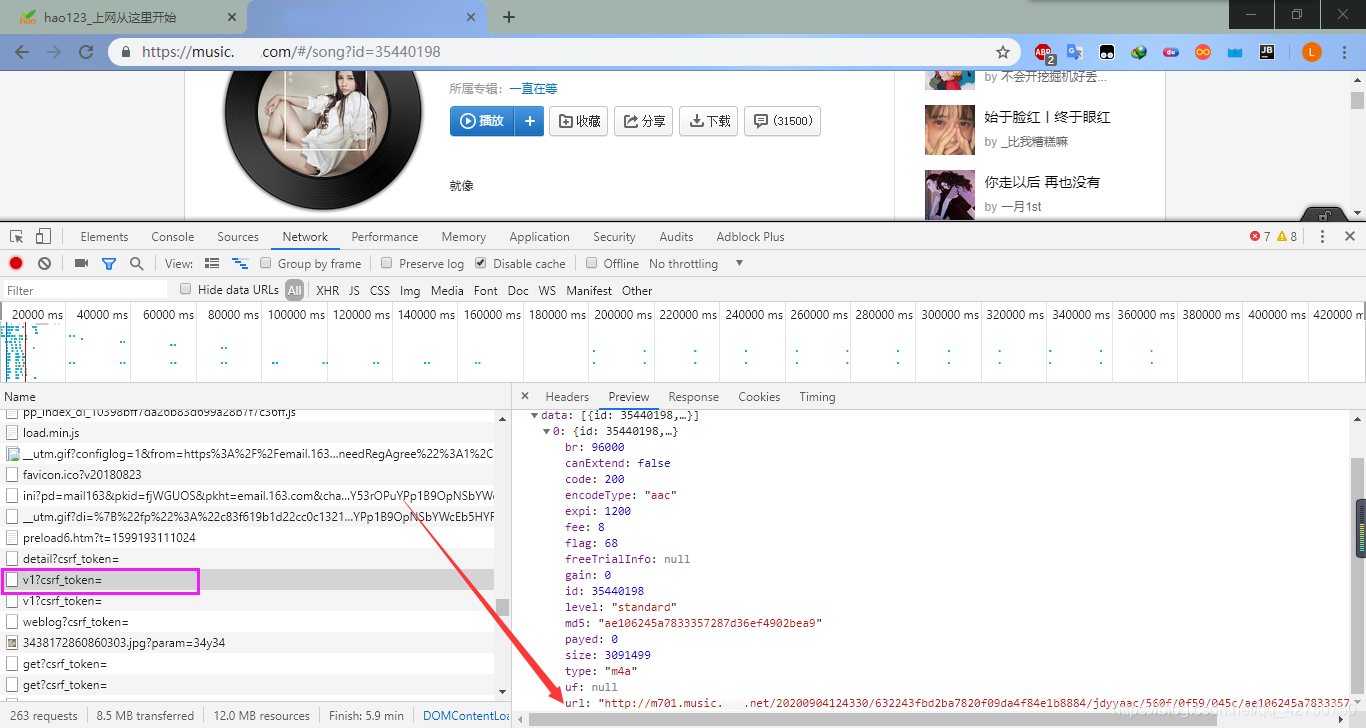Screen dimensions: 1366x728
Task: Toggle the overview waterfall view icon
Action: tap(240, 263)
